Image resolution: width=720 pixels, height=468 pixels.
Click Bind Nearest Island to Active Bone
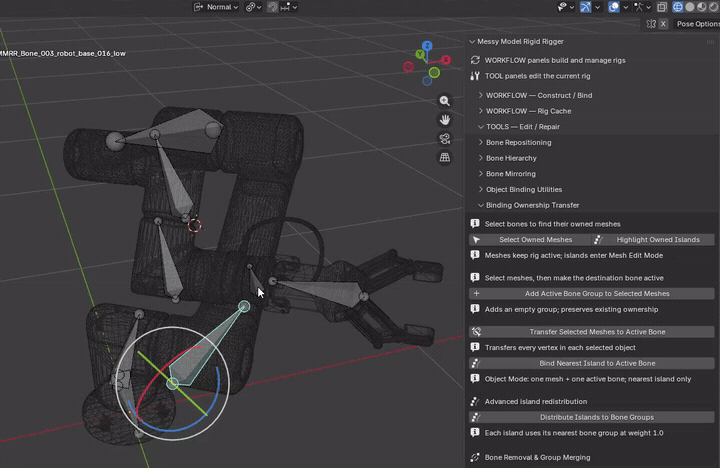point(592,363)
